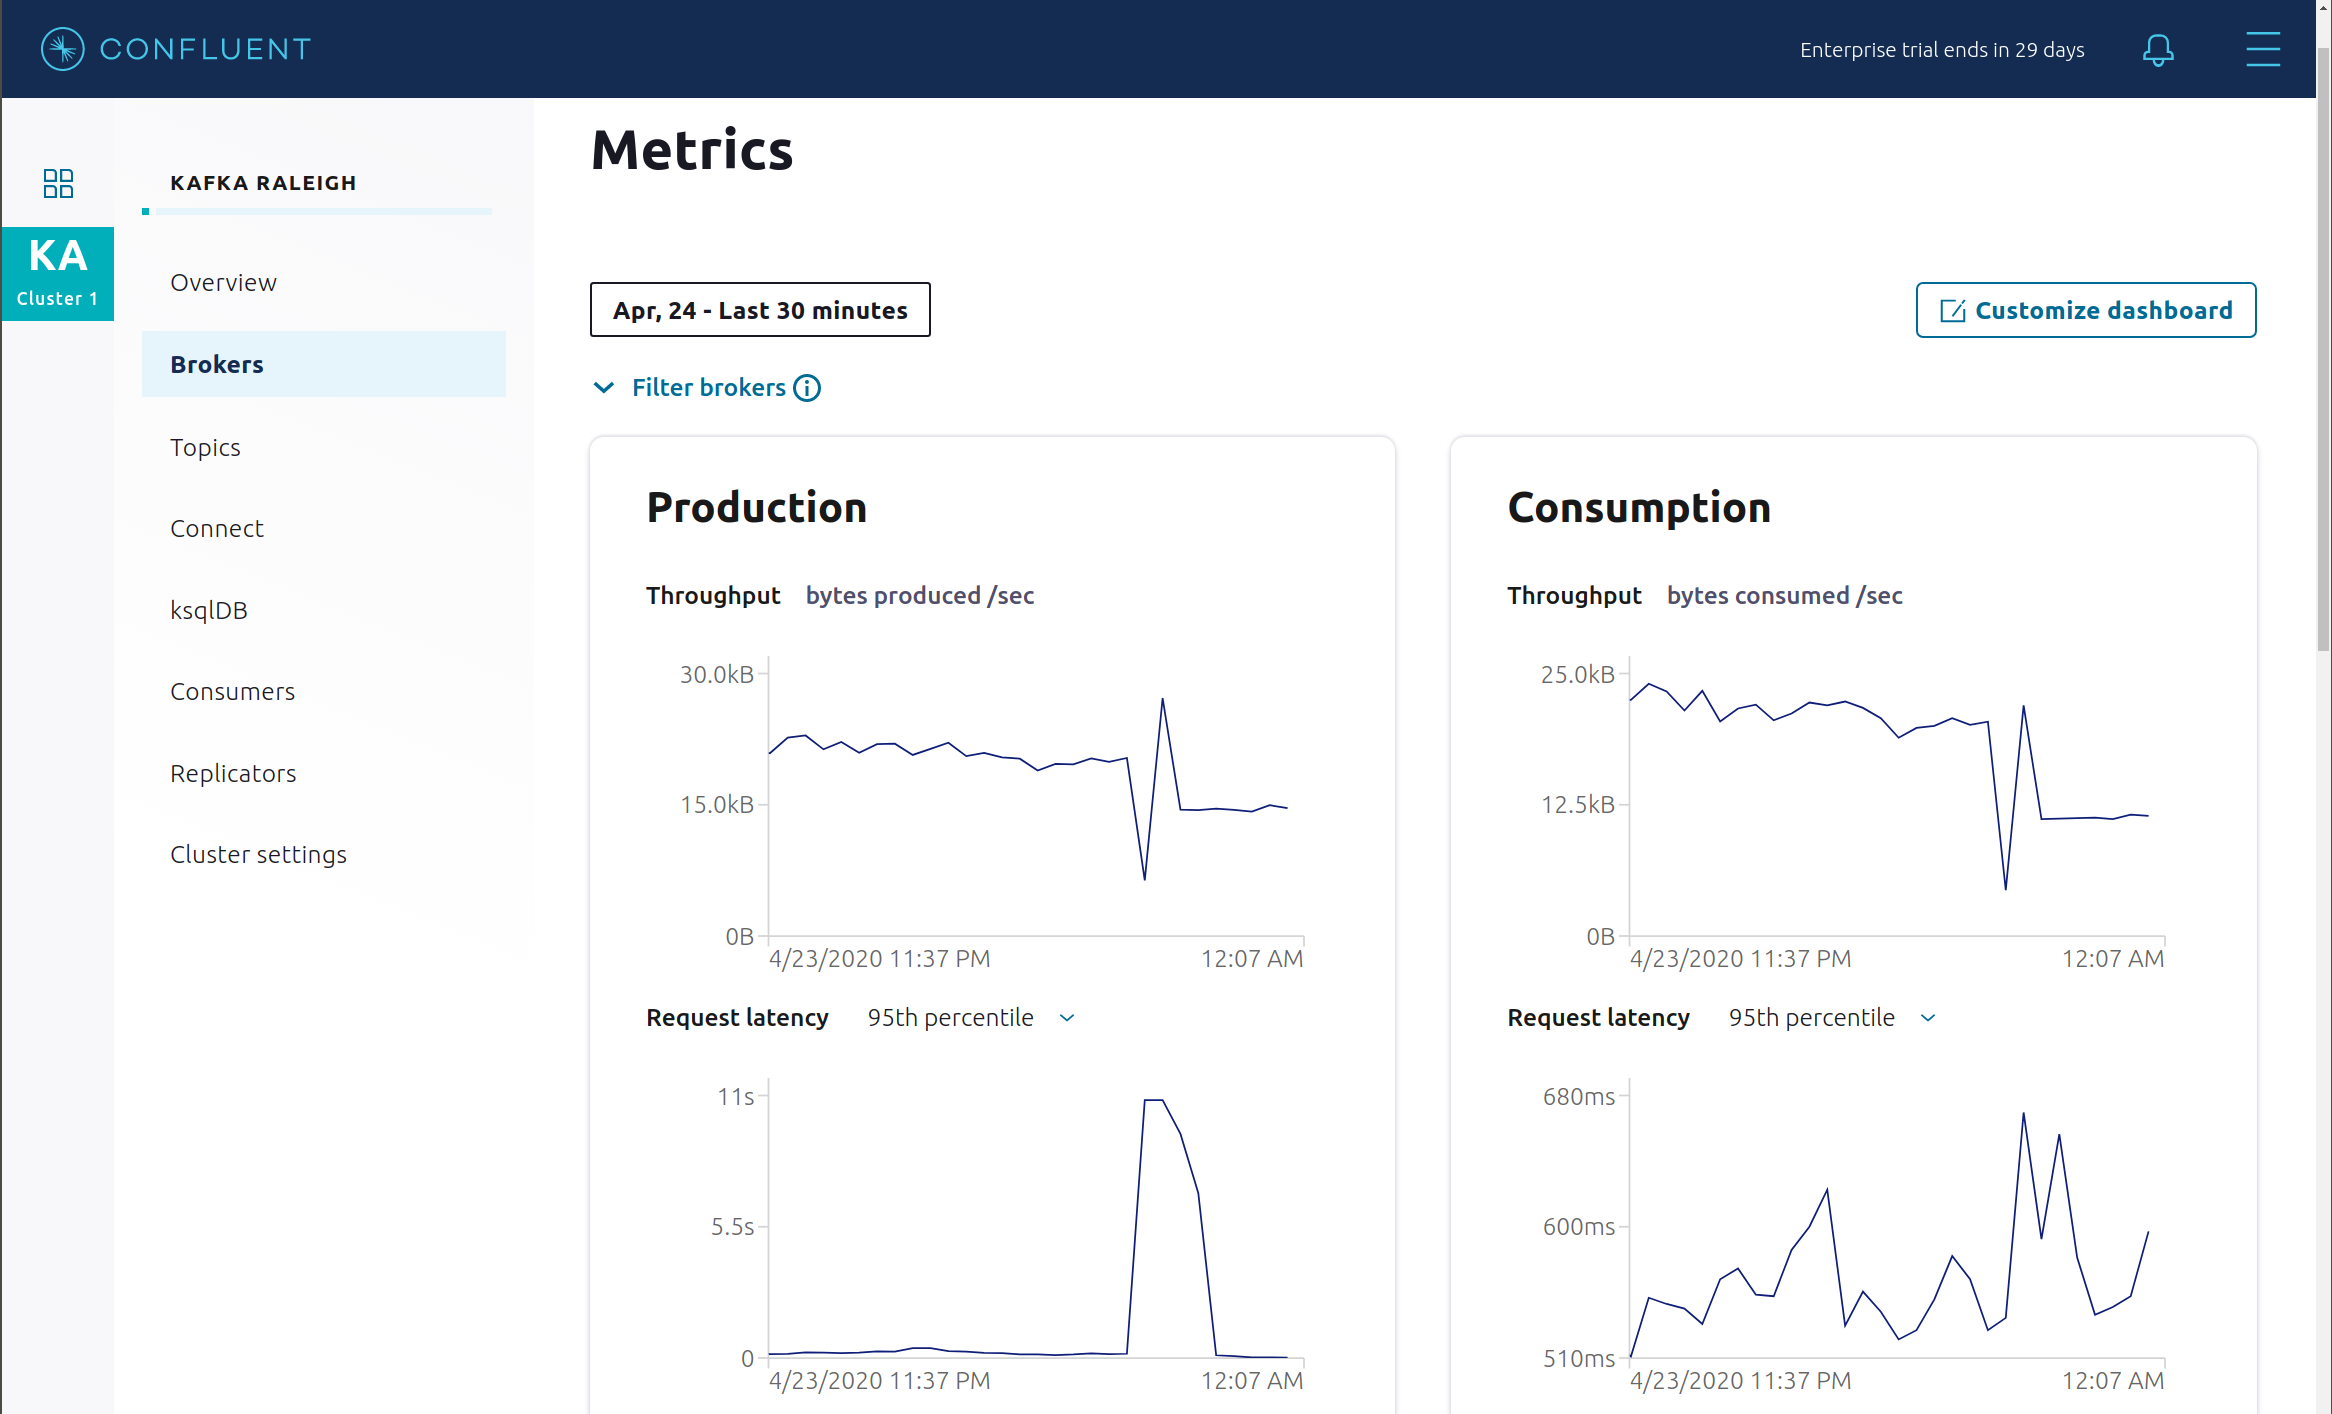Click Production 'Request latency' label
The width and height of the screenshot is (2332, 1414).
click(737, 1018)
